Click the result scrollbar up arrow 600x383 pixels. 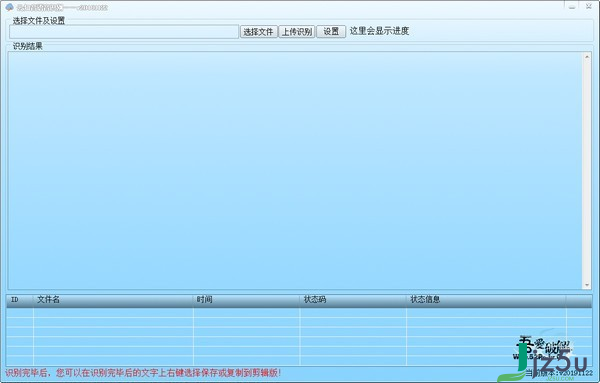point(587,57)
